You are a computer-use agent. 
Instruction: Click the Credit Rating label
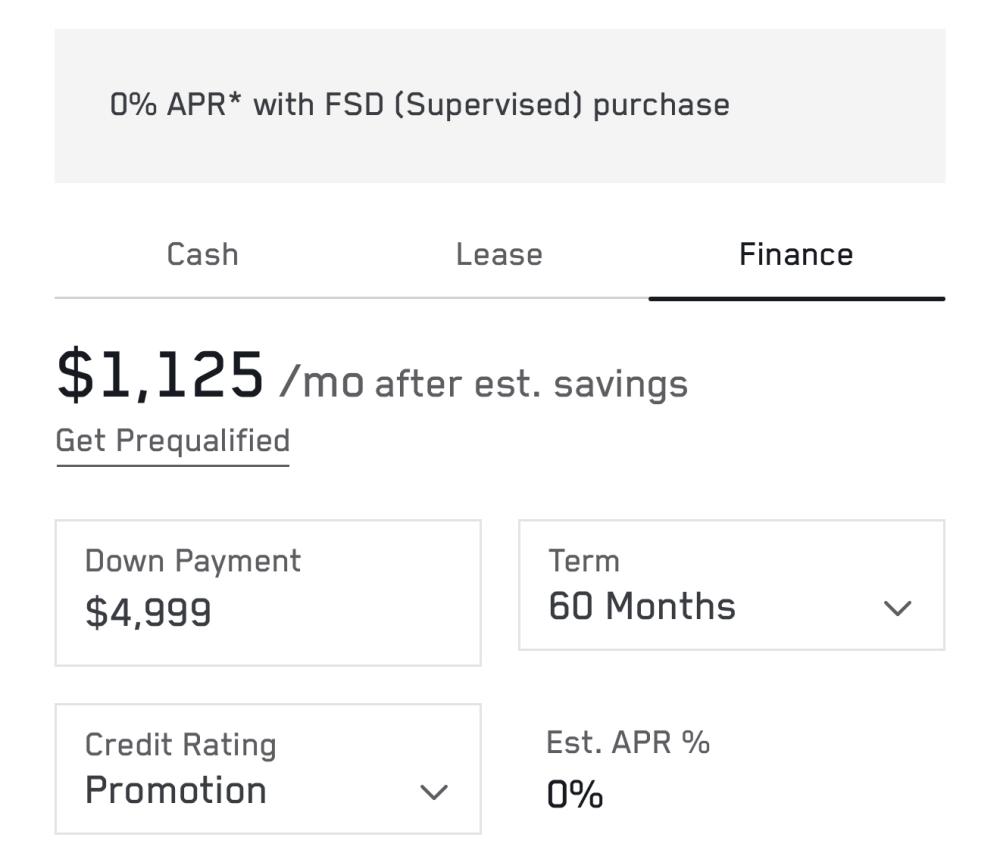point(180,745)
